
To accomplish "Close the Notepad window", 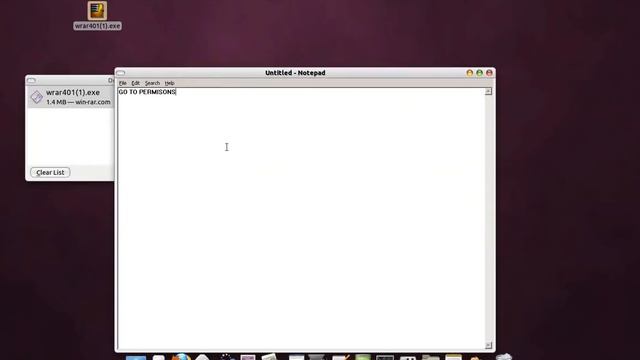I will click(489, 73).
